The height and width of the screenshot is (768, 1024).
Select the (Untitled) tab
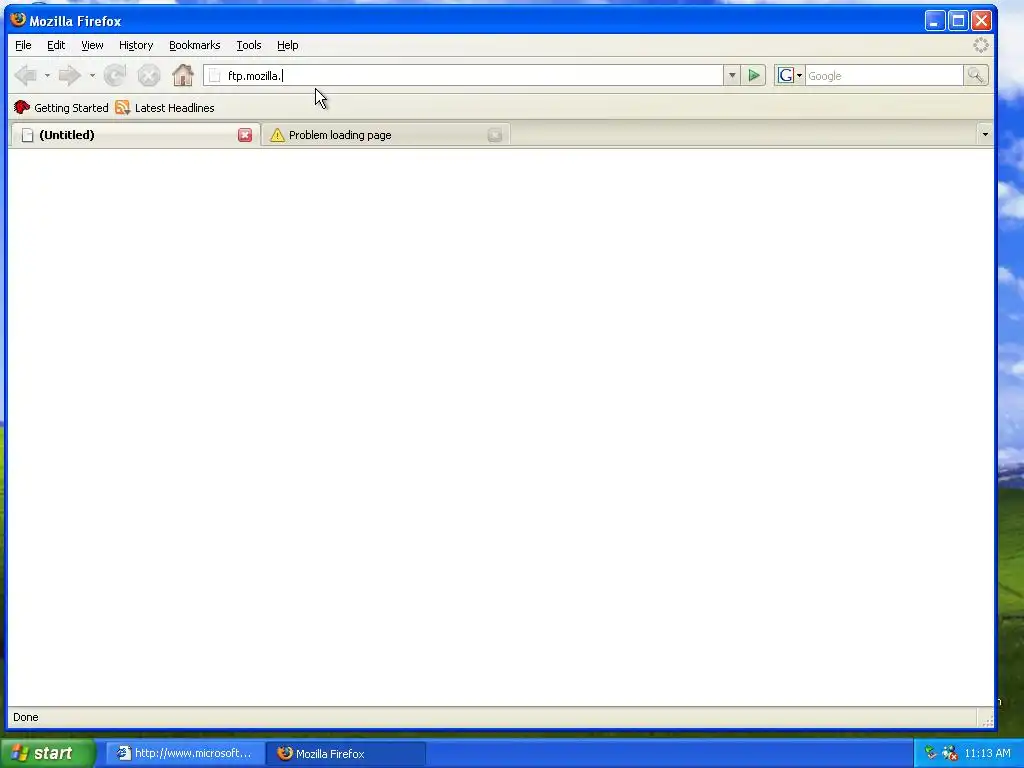(135, 135)
